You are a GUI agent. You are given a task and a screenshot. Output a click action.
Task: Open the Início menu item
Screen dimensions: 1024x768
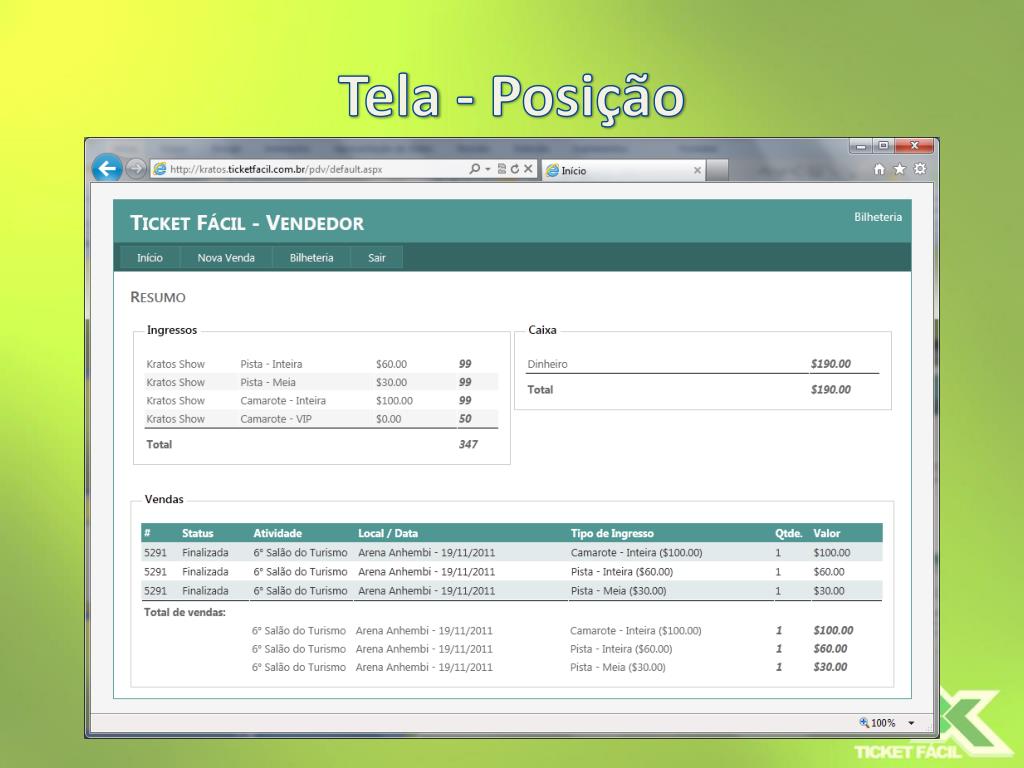[150, 258]
